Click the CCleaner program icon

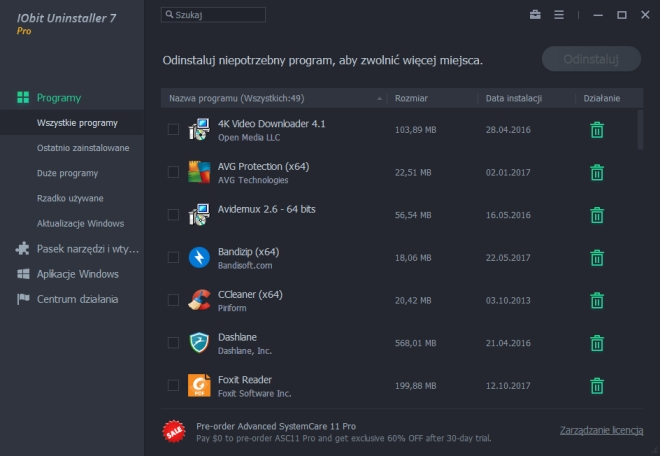pos(199,300)
